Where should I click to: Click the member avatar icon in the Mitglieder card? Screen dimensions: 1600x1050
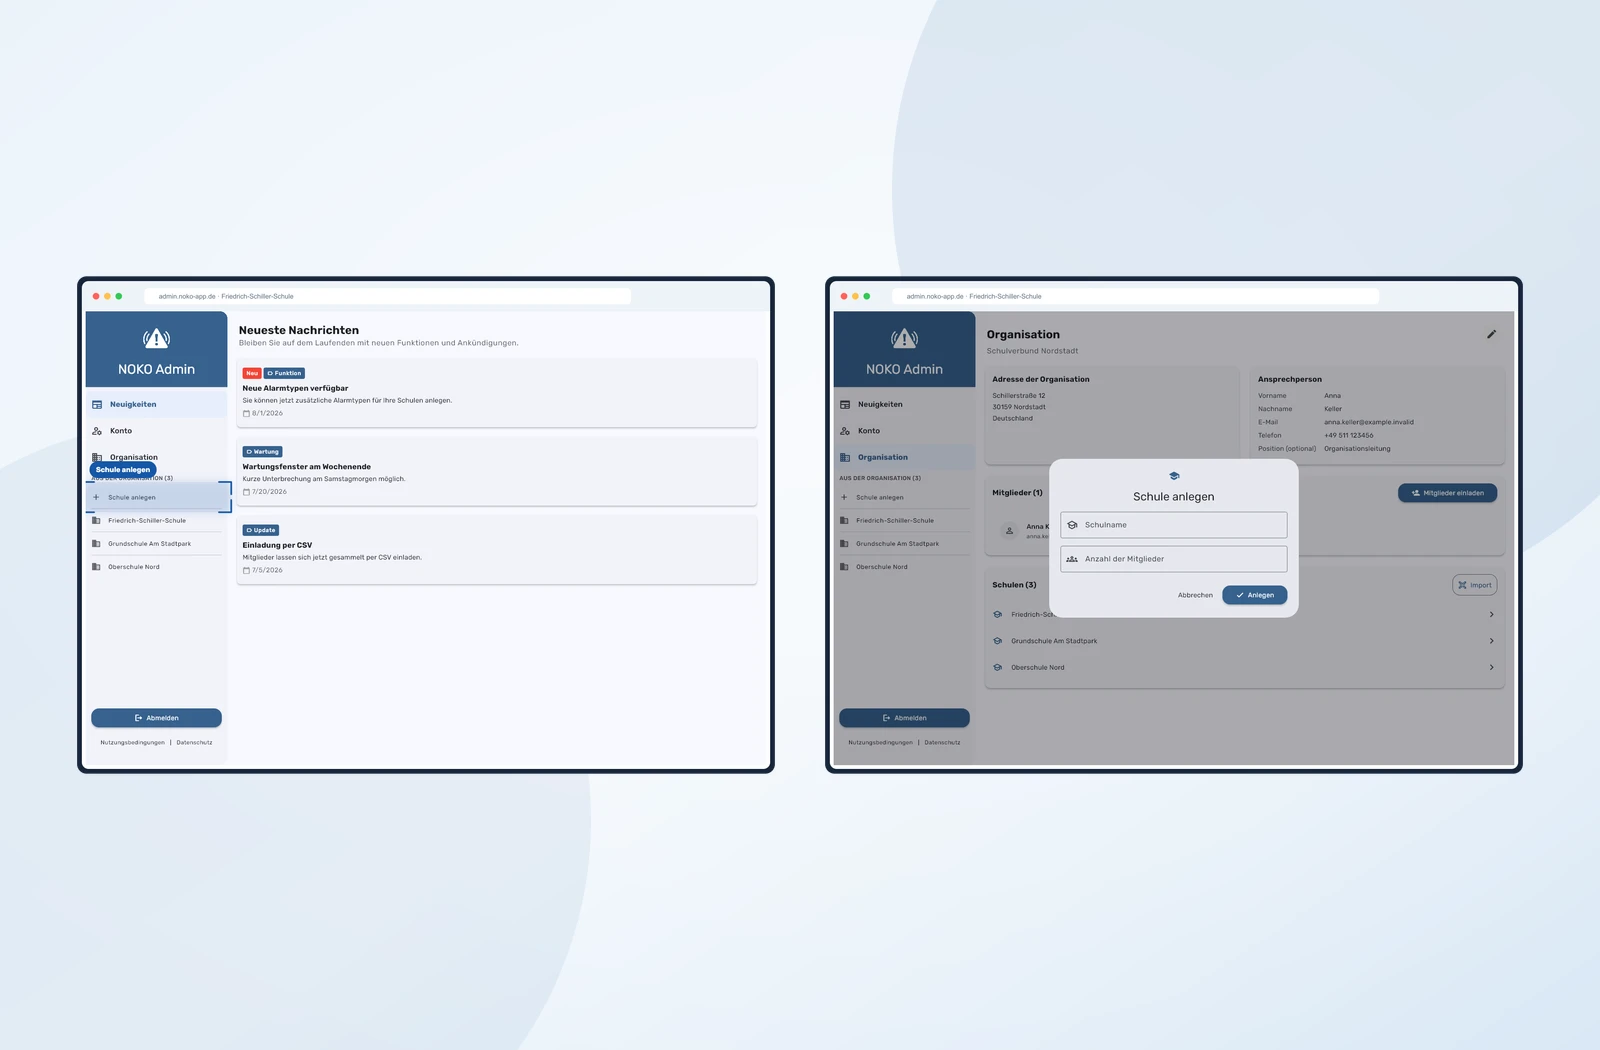click(1009, 531)
